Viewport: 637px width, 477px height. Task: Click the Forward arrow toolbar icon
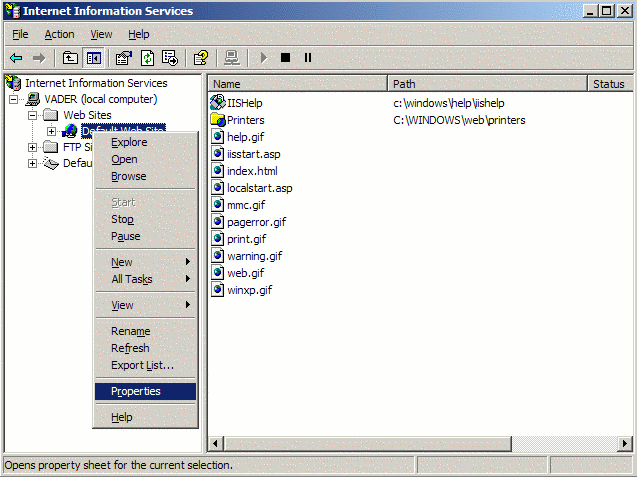[x=39, y=58]
